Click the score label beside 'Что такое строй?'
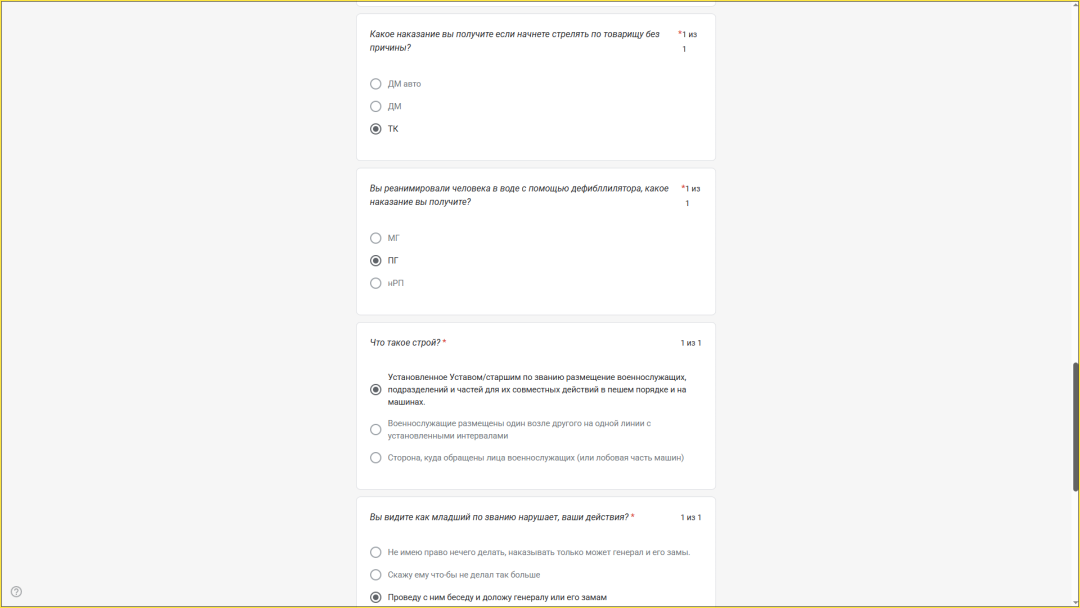 click(x=691, y=343)
